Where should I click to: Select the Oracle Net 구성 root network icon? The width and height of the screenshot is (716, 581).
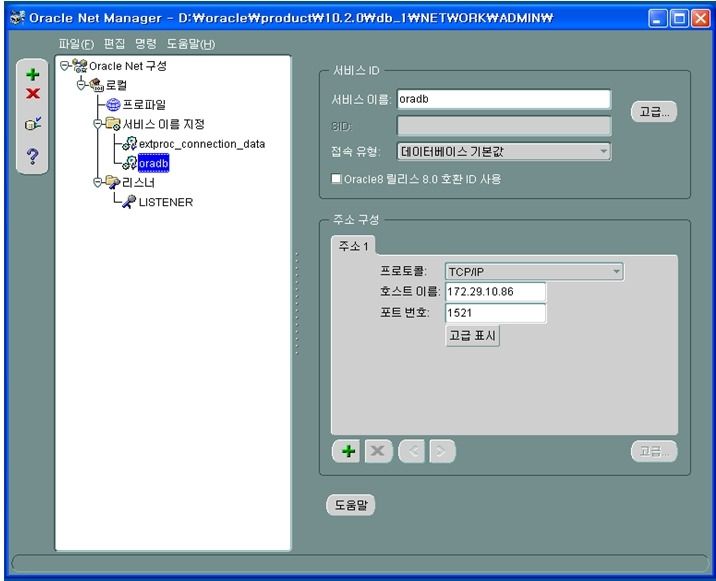80,66
